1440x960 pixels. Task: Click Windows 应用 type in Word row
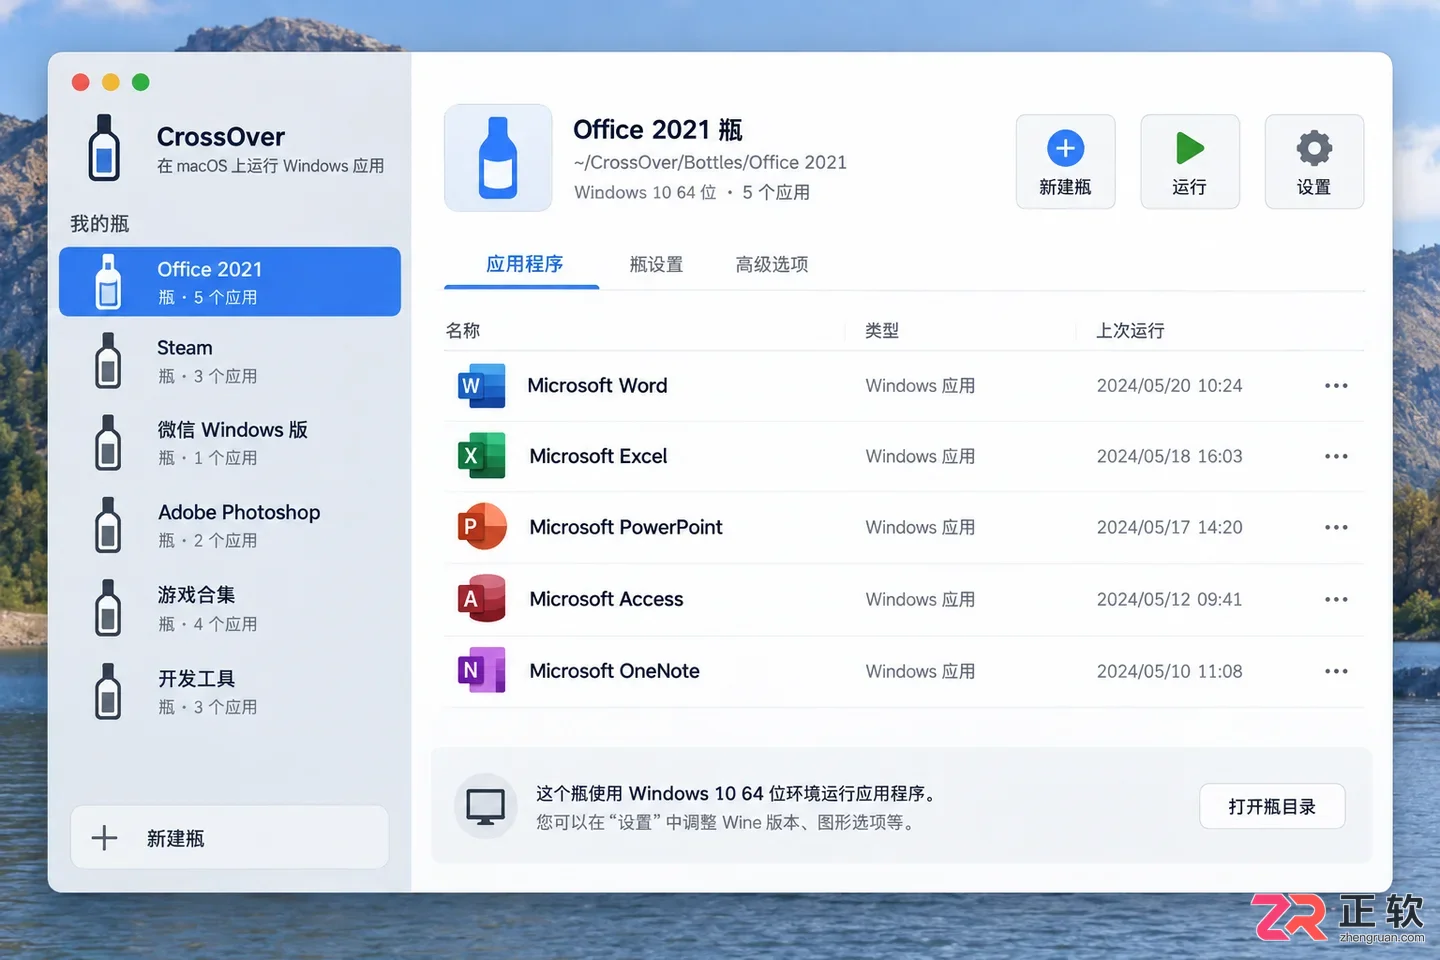click(920, 386)
